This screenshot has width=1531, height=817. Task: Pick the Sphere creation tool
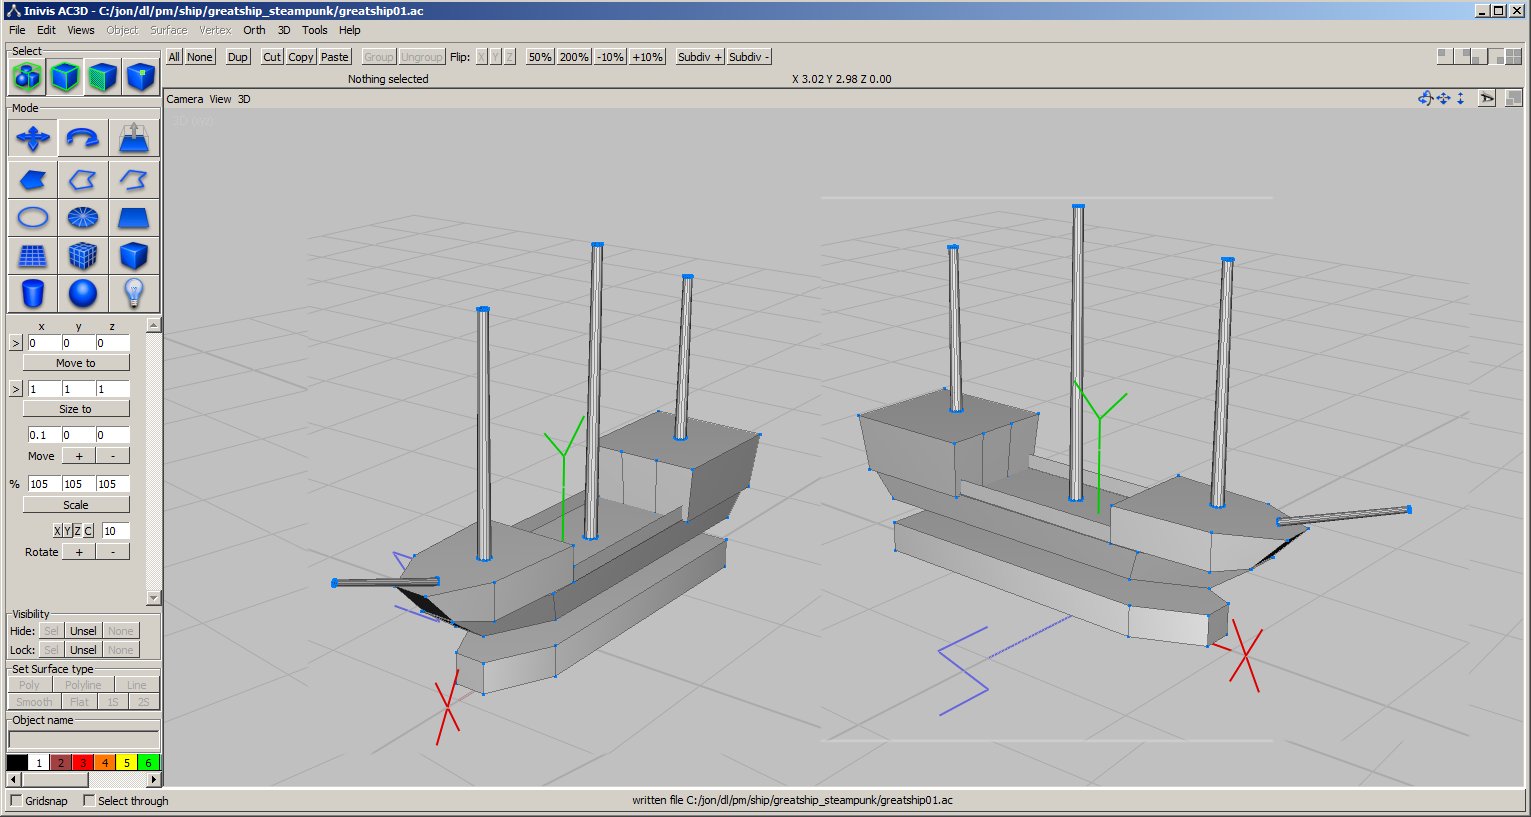[83, 294]
